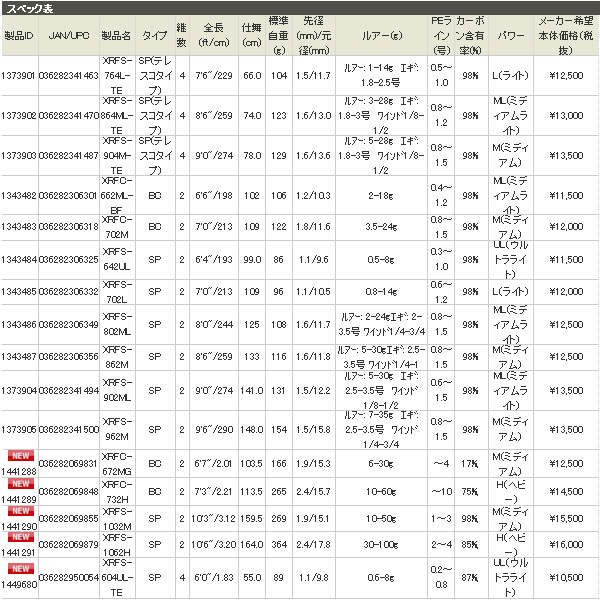
Task: Click the tip/butt diameter 1.2/10.3
Action: point(313,196)
